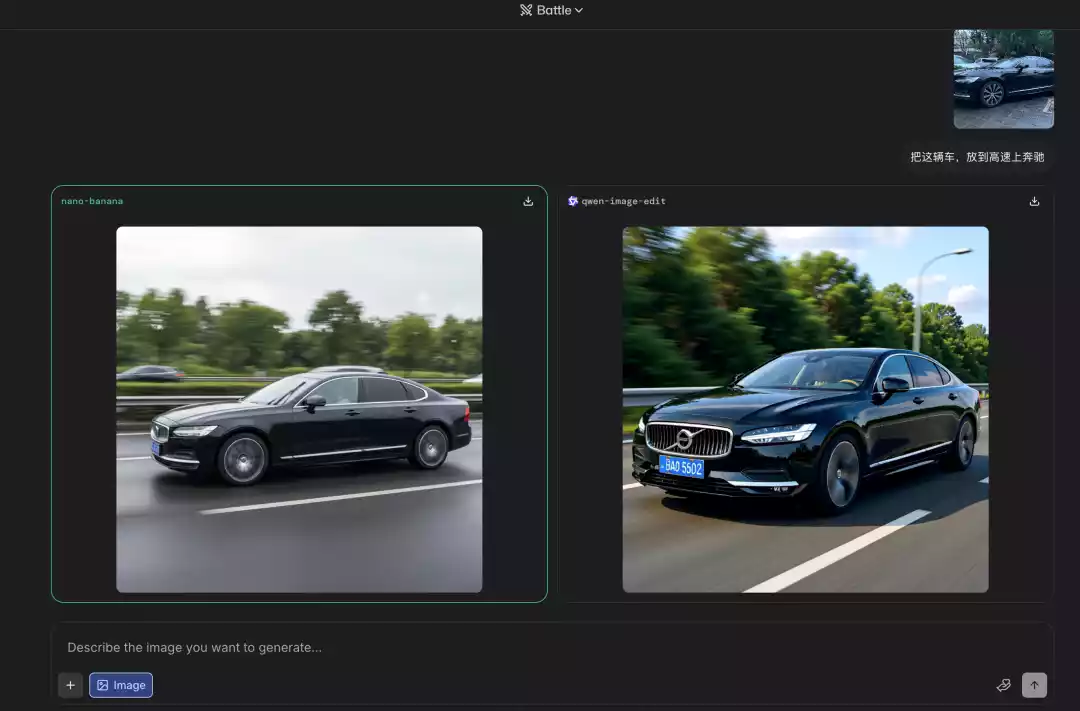Image resolution: width=1080 pixels, height=711 pixels.
Task: Open the uploaded car photo thumbnail
Action: coord(1003,79)
